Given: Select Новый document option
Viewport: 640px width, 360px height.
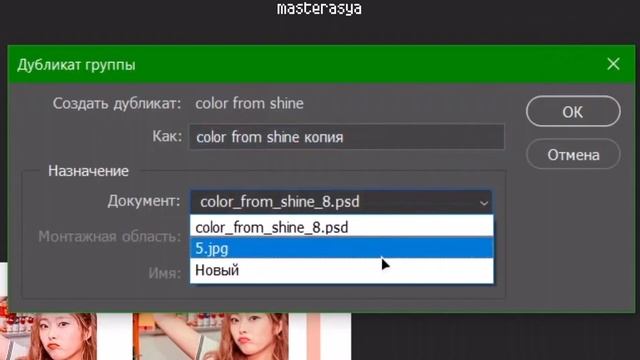Looking at the screenshot, I should [x=342, y=270].
